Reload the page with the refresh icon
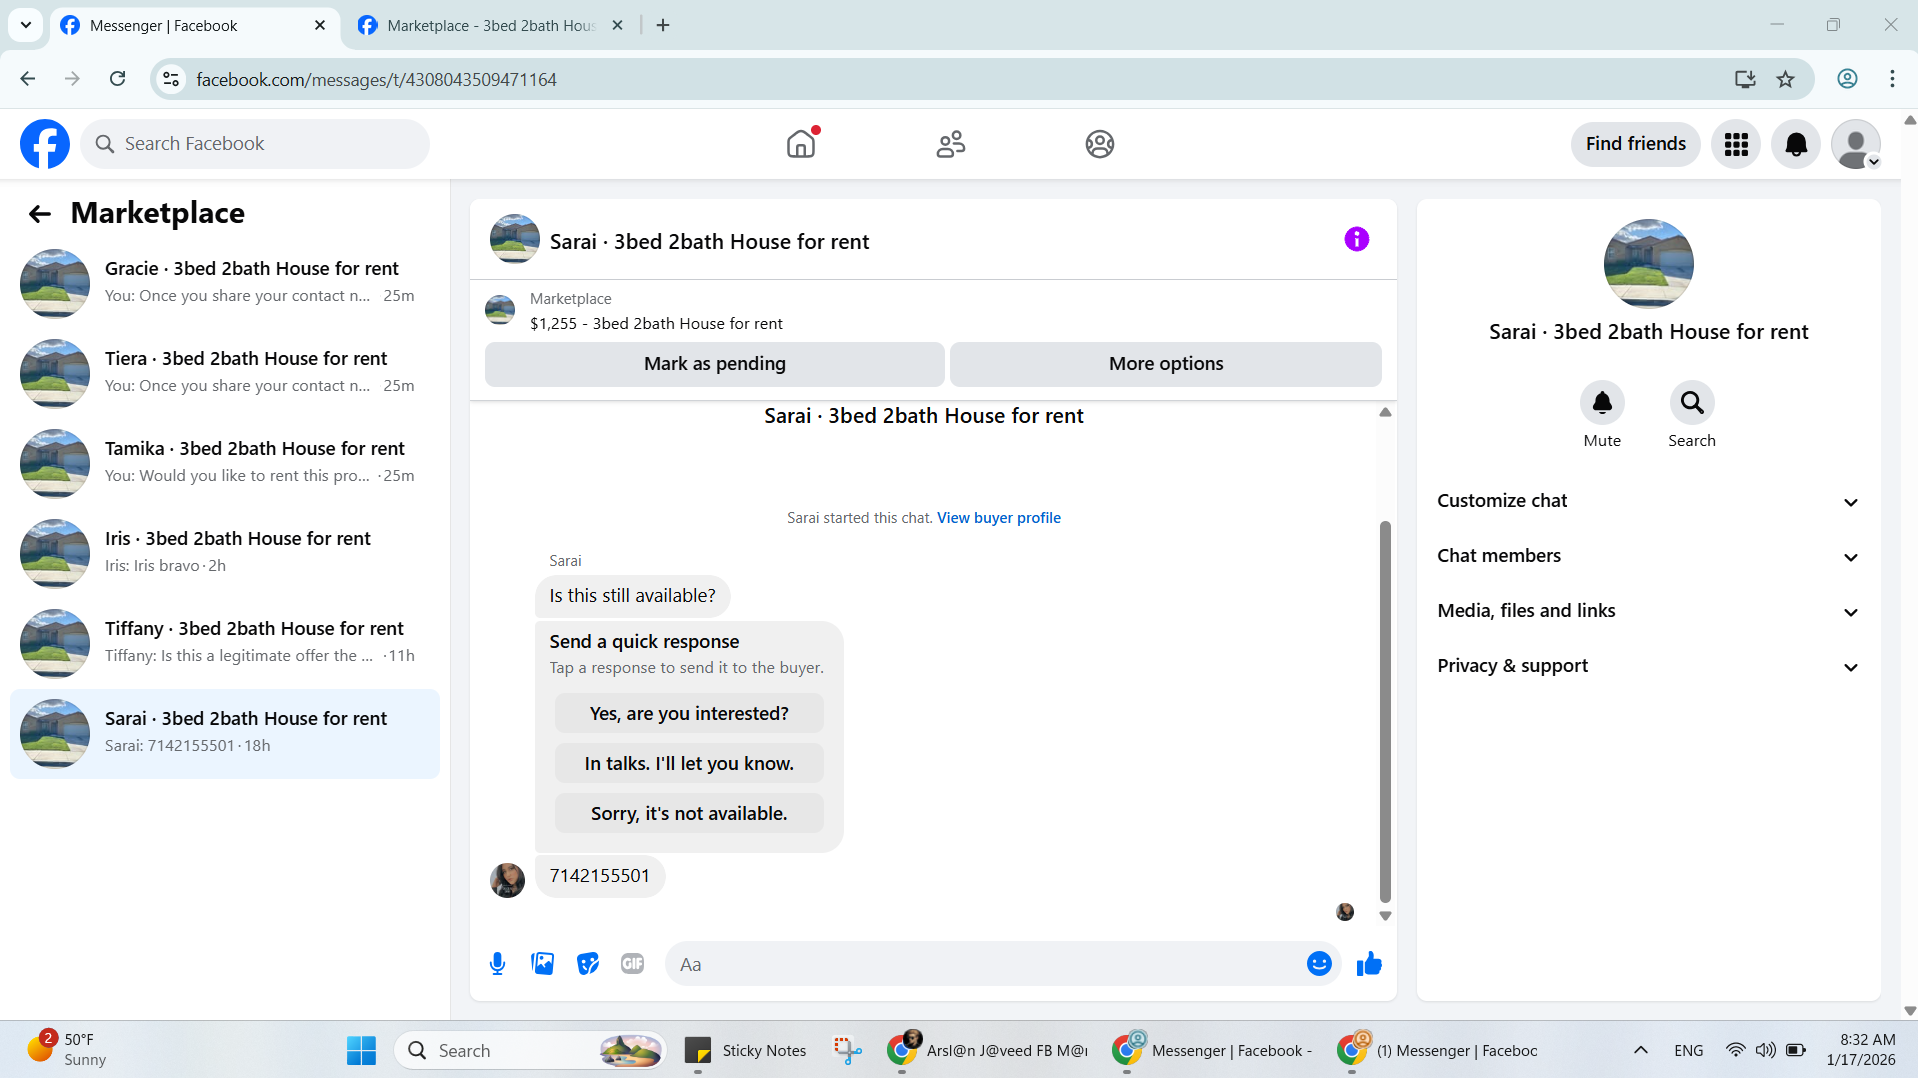 [x=117, y=79]
